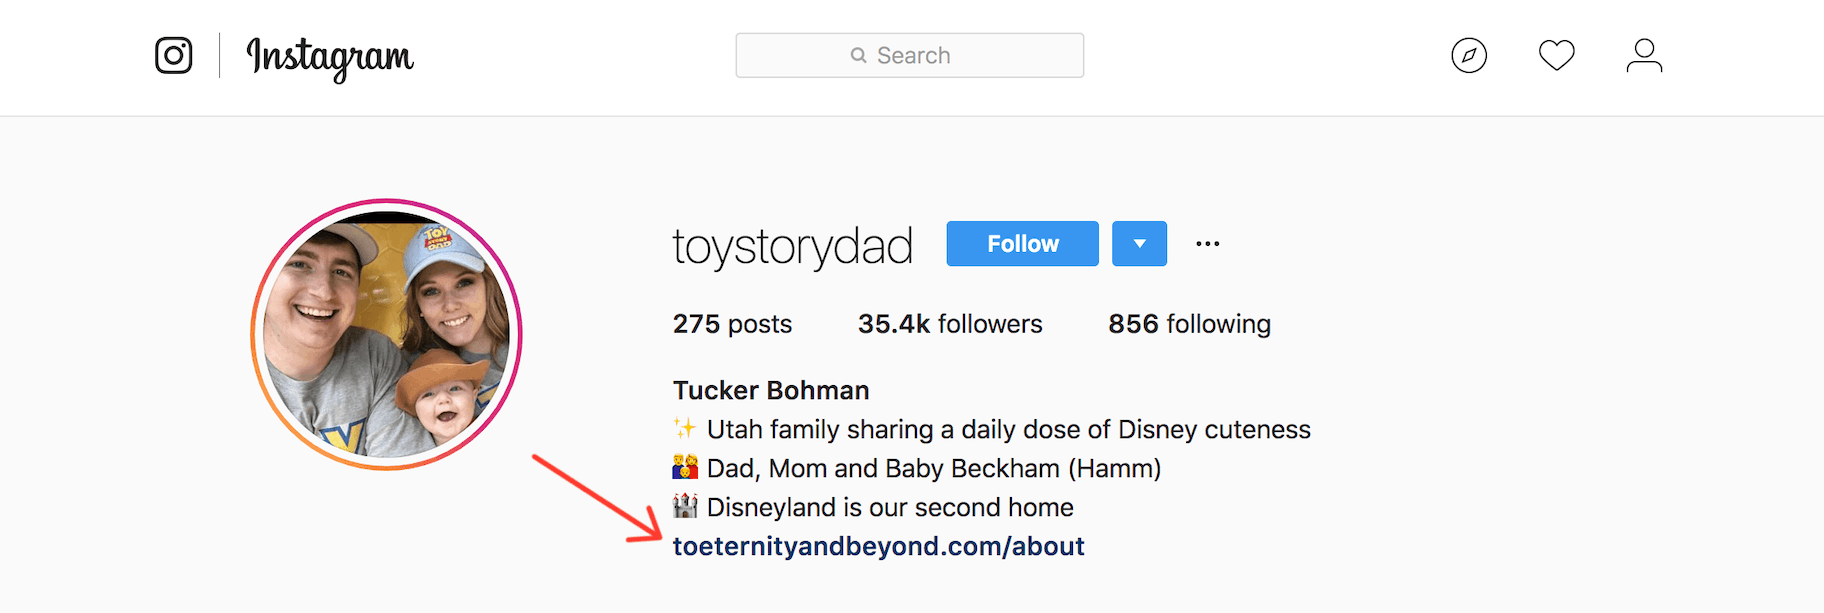Follow the toystorydad account
1824x613 pixels.
click(1022, 244)
